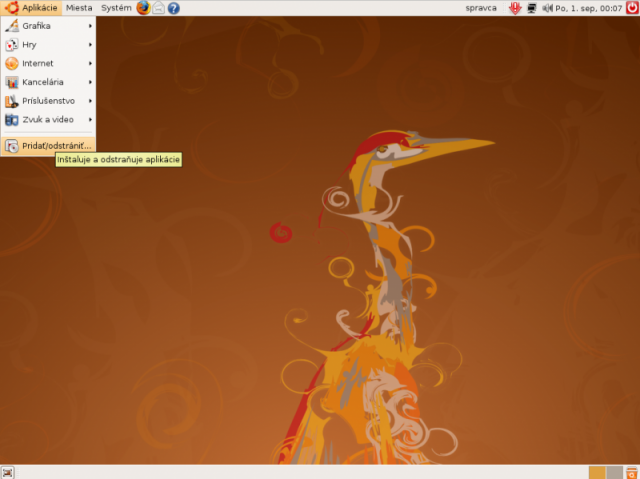Click the Zvuk a video film icon
Viewport: 640px width, 479px height.
coord(12,120)
